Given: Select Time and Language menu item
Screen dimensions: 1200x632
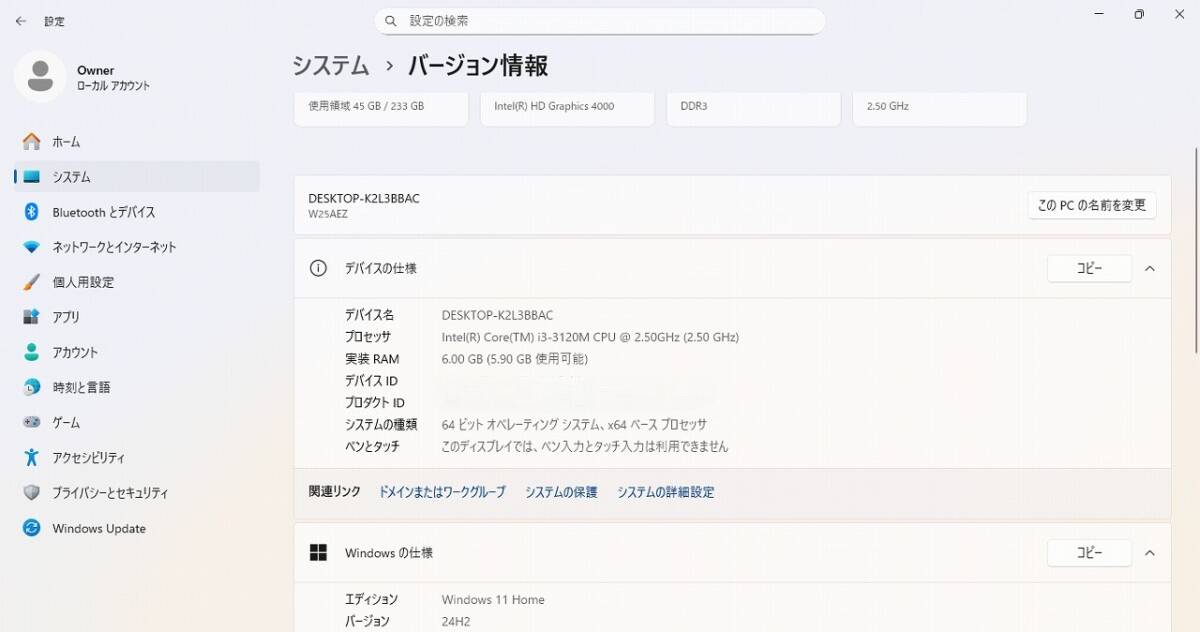Looking at the screenshot, I should click(81, 388).
